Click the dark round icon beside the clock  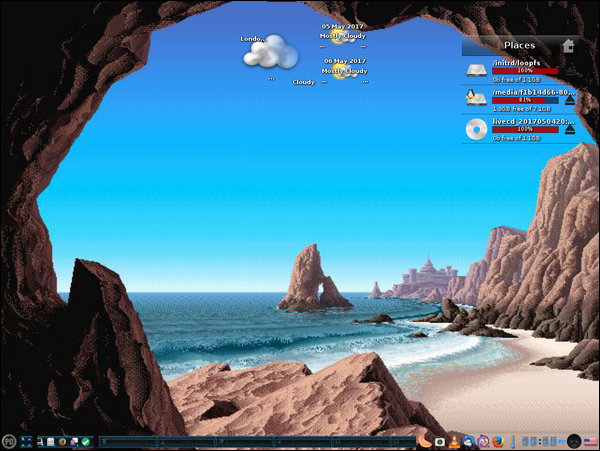click(574, 441)
